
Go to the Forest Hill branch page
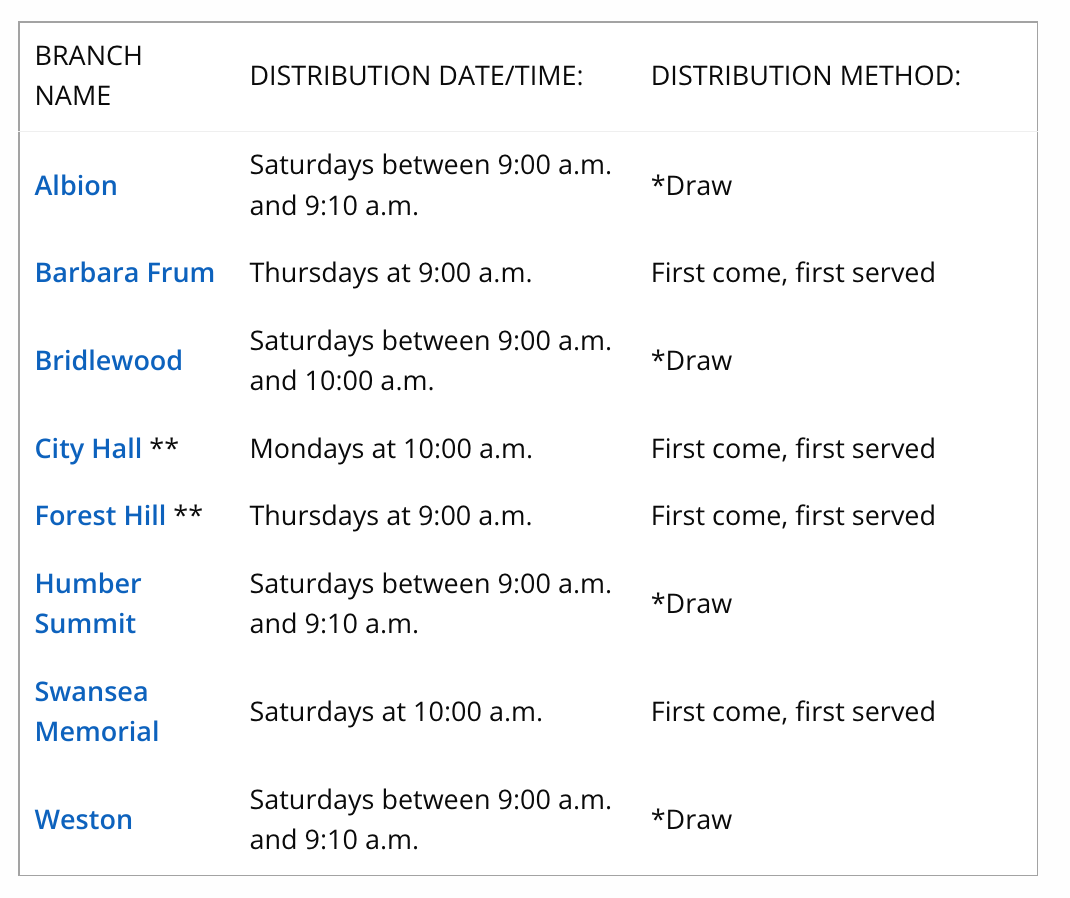[x=100, y=516]
